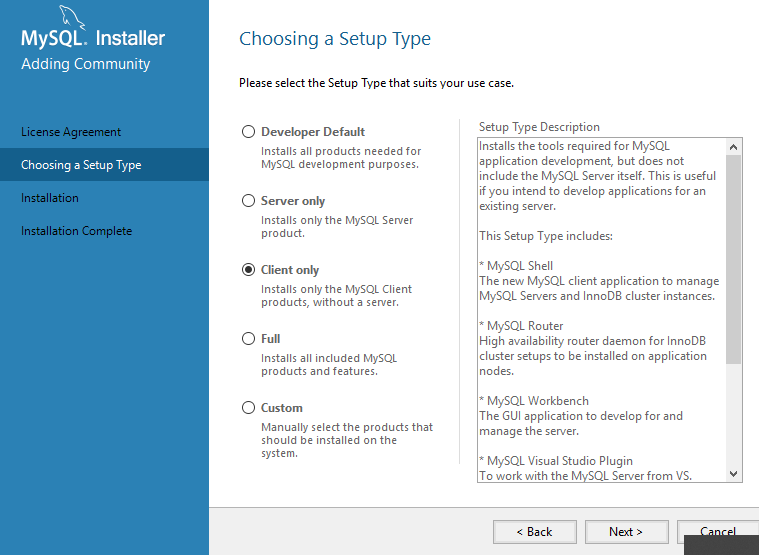Select the Developer Default radio button
Screen dimensions: 759x555
(x=248, y=132)
